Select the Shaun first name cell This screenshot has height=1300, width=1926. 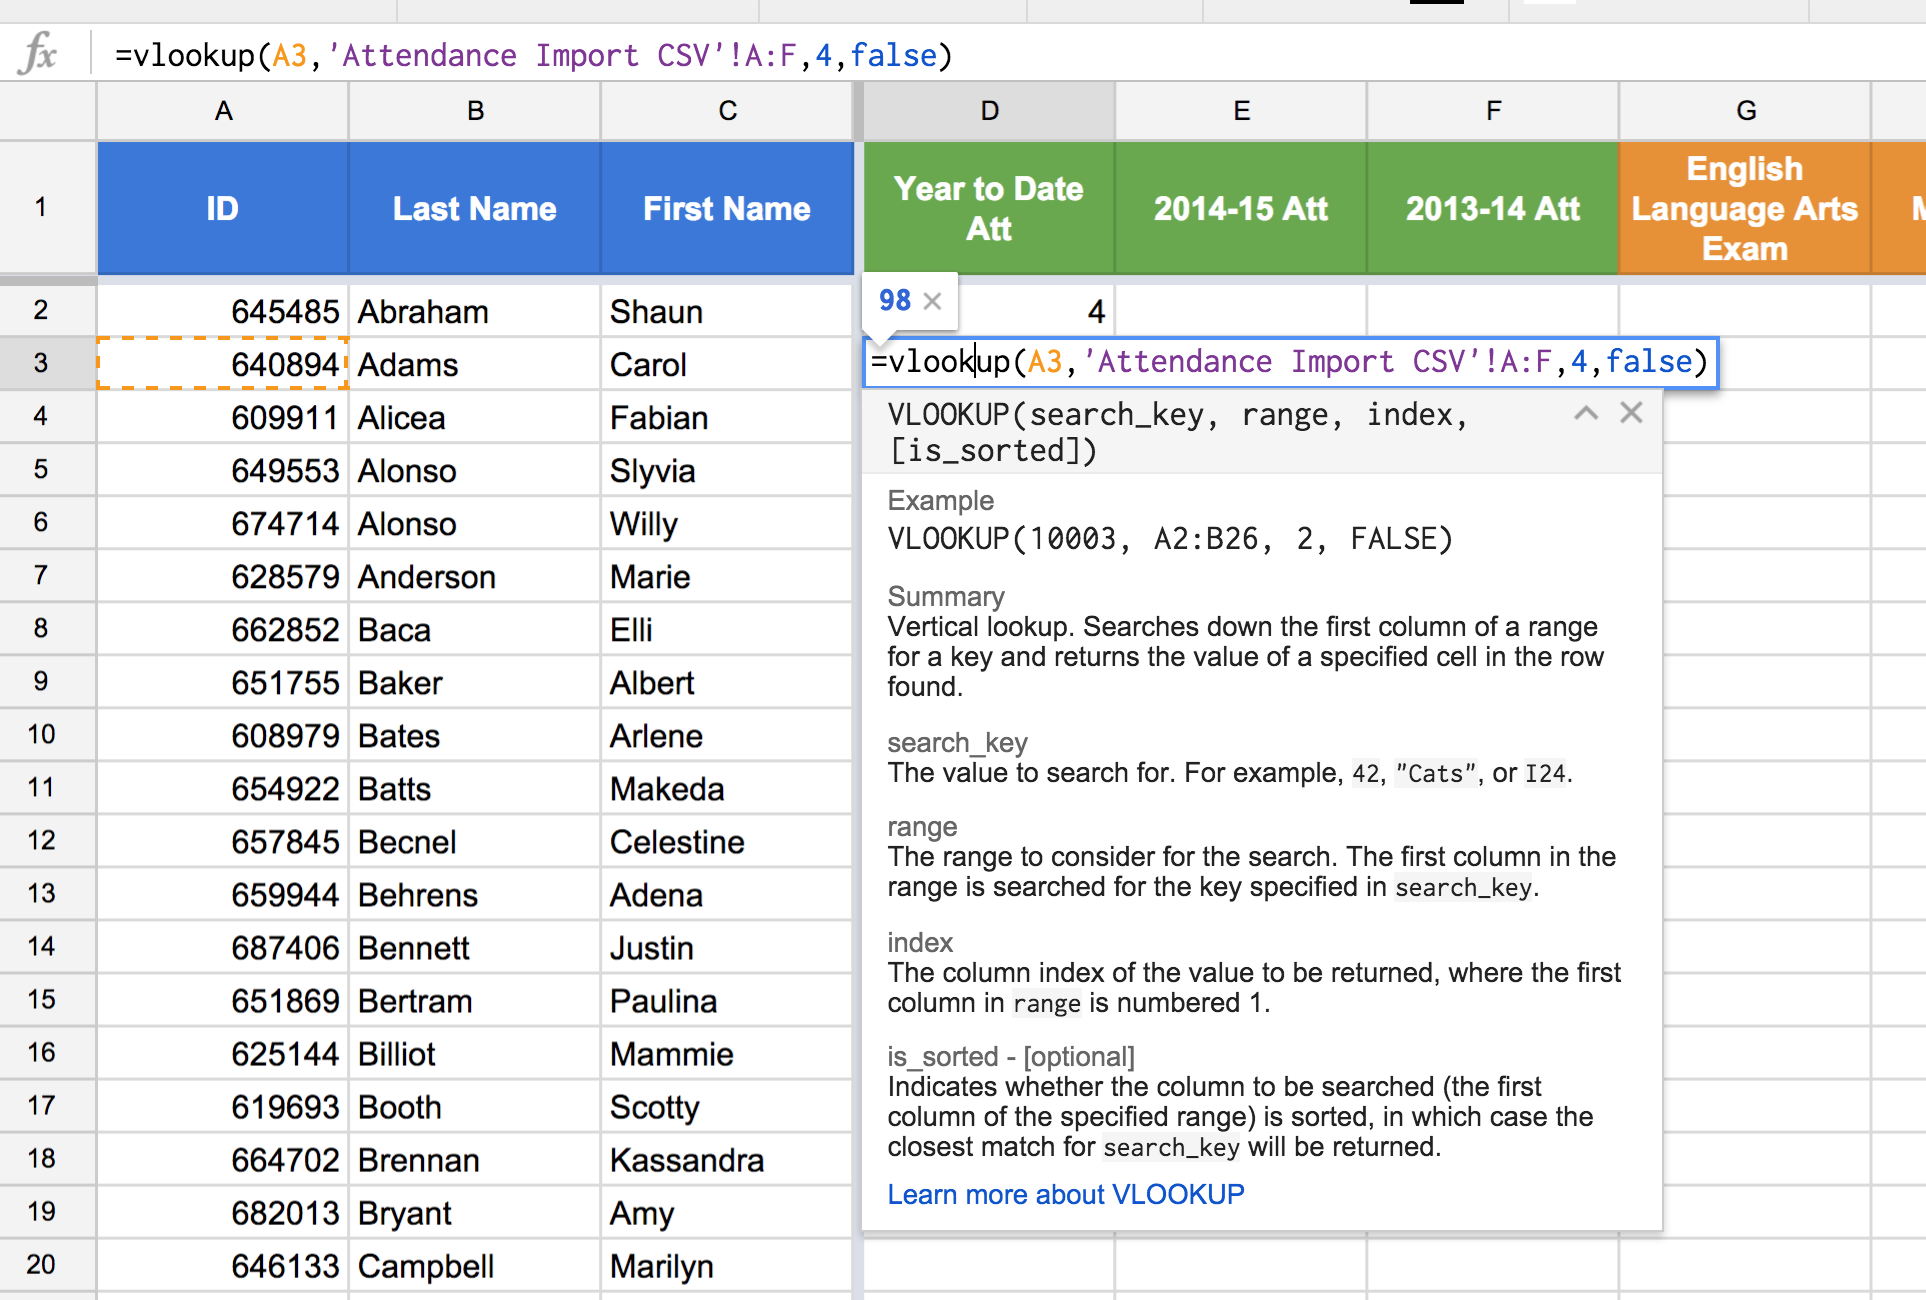point(727,311)
